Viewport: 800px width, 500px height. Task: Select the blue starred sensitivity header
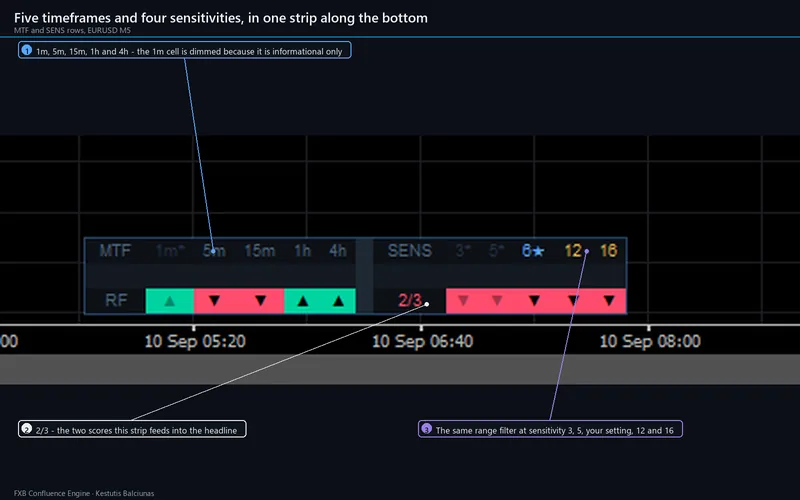[533, 251]
